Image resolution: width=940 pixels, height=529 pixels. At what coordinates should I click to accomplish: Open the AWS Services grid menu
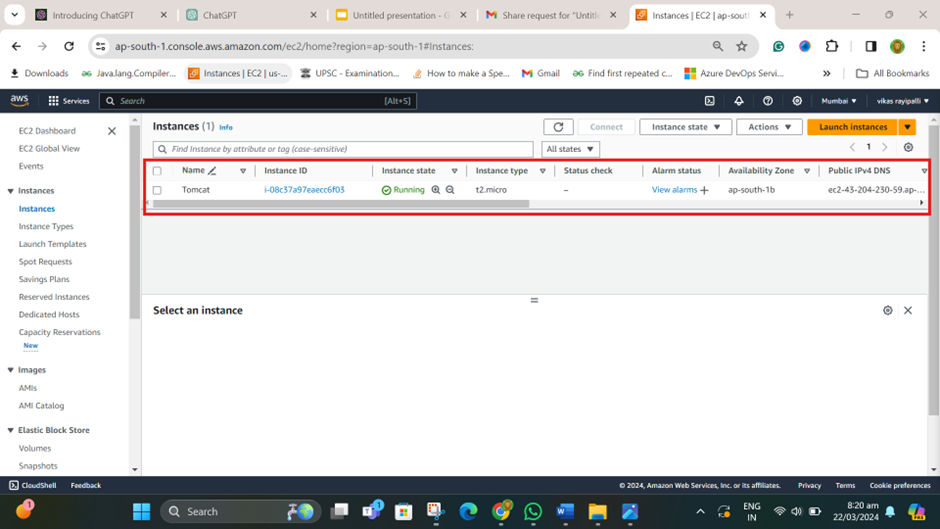click(68, 101)
